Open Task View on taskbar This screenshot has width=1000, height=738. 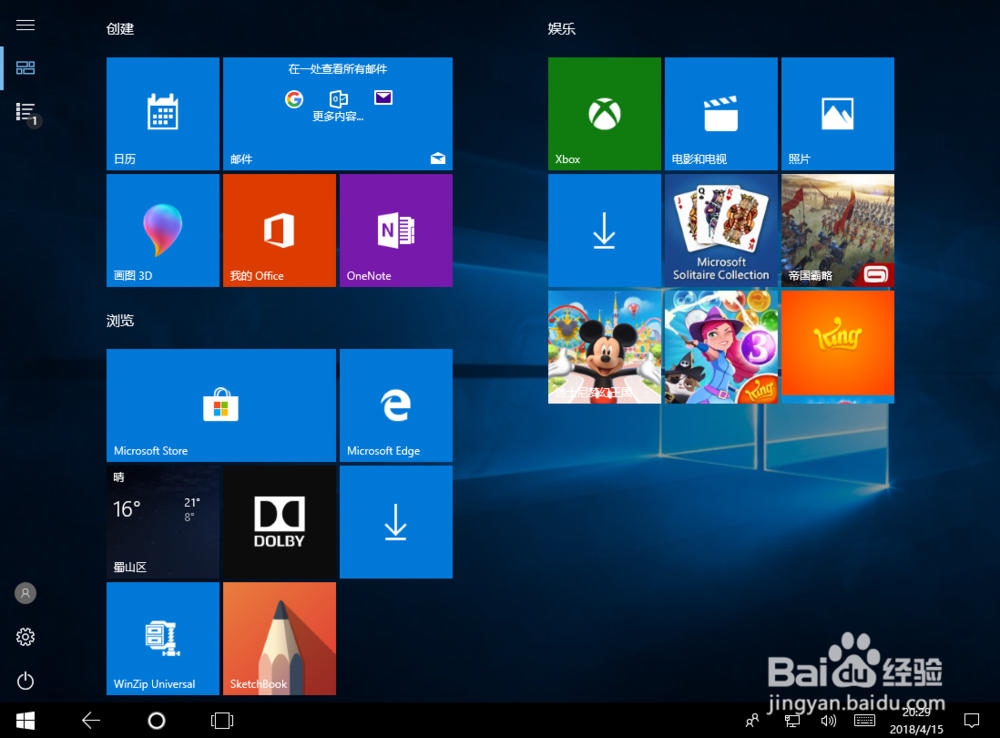click(222, 721)
